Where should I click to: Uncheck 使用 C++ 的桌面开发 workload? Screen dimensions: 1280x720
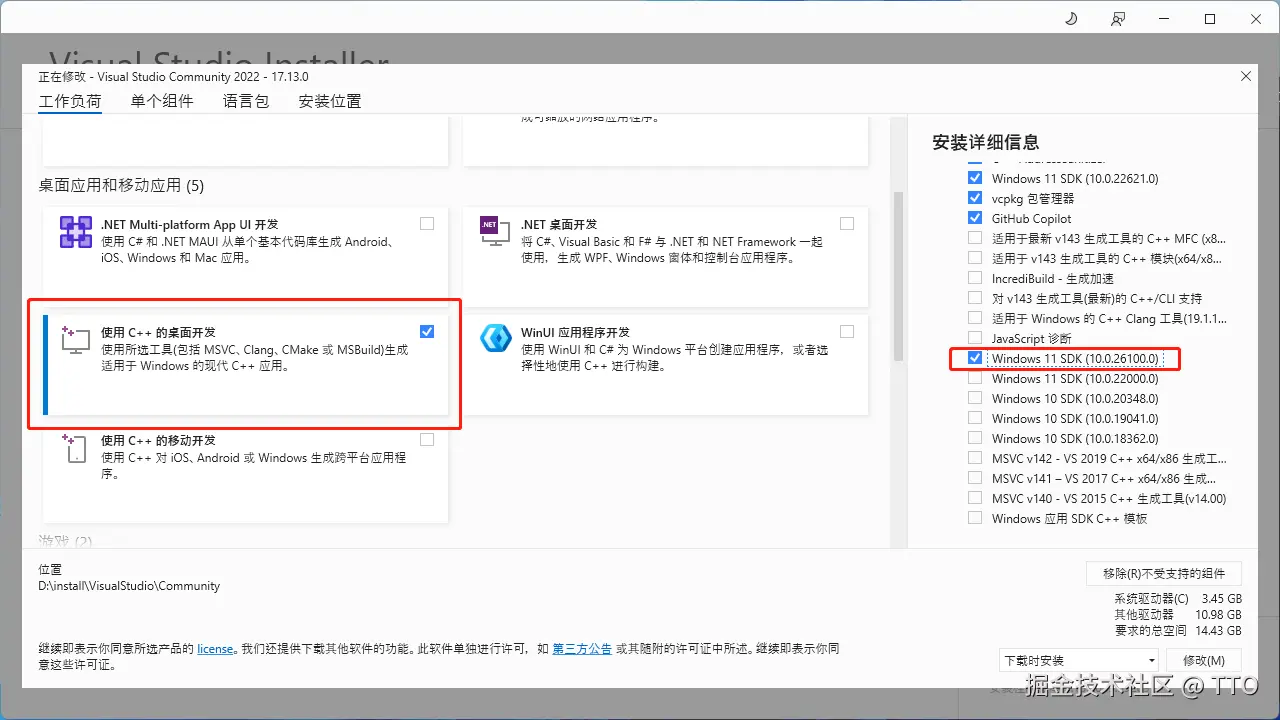tap(427, 331)
